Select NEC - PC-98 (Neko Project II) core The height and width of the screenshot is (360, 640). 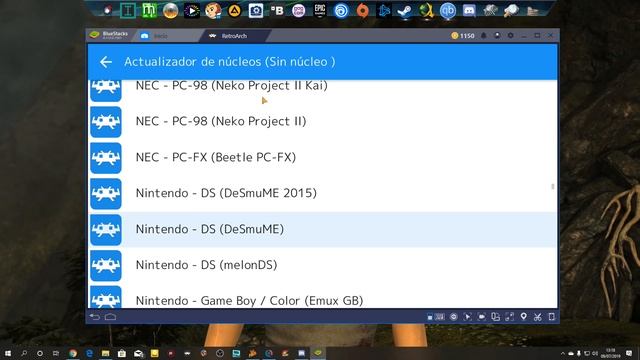(322, 122)
